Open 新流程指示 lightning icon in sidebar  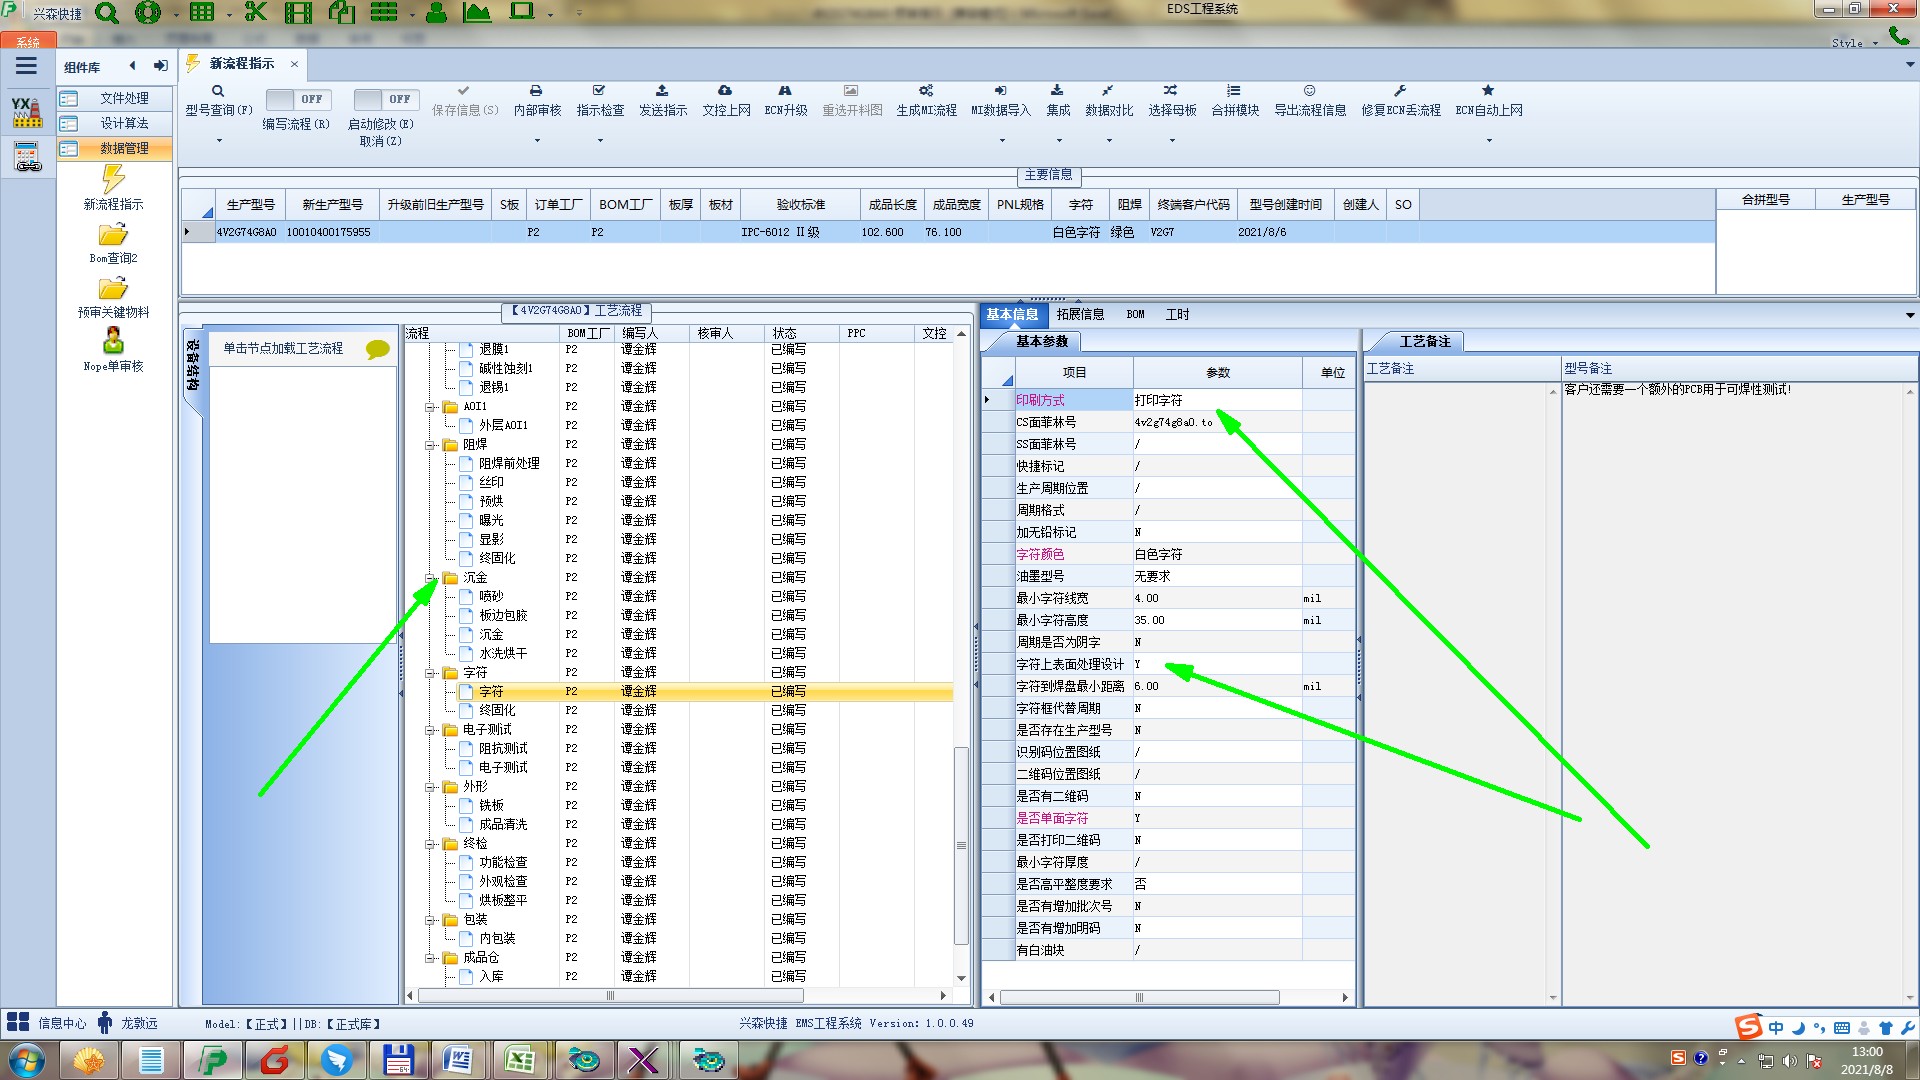pos(113,180)
